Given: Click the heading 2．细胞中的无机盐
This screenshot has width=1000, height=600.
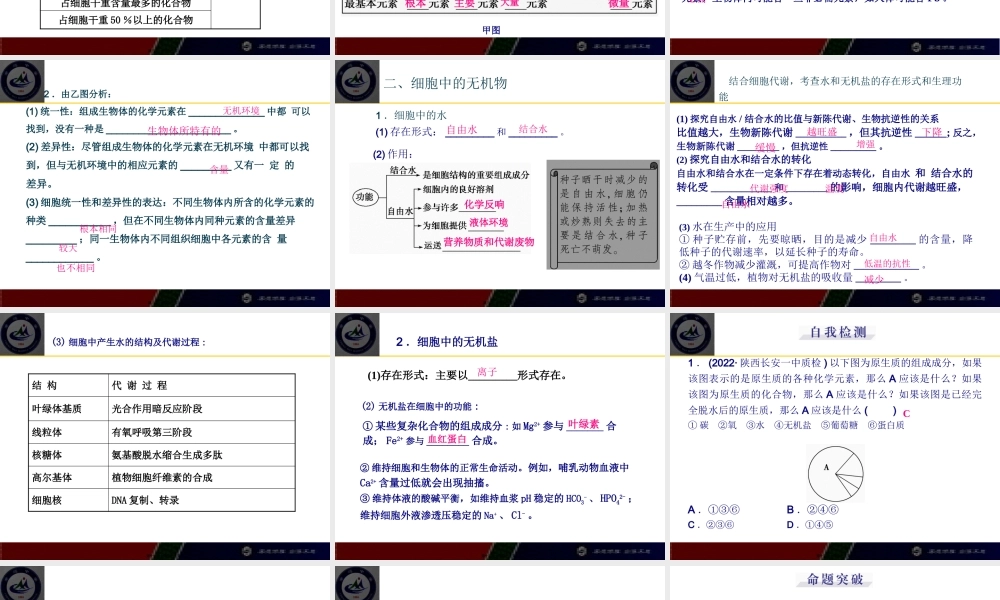Looking at the screenshot, I should (446, 342).
